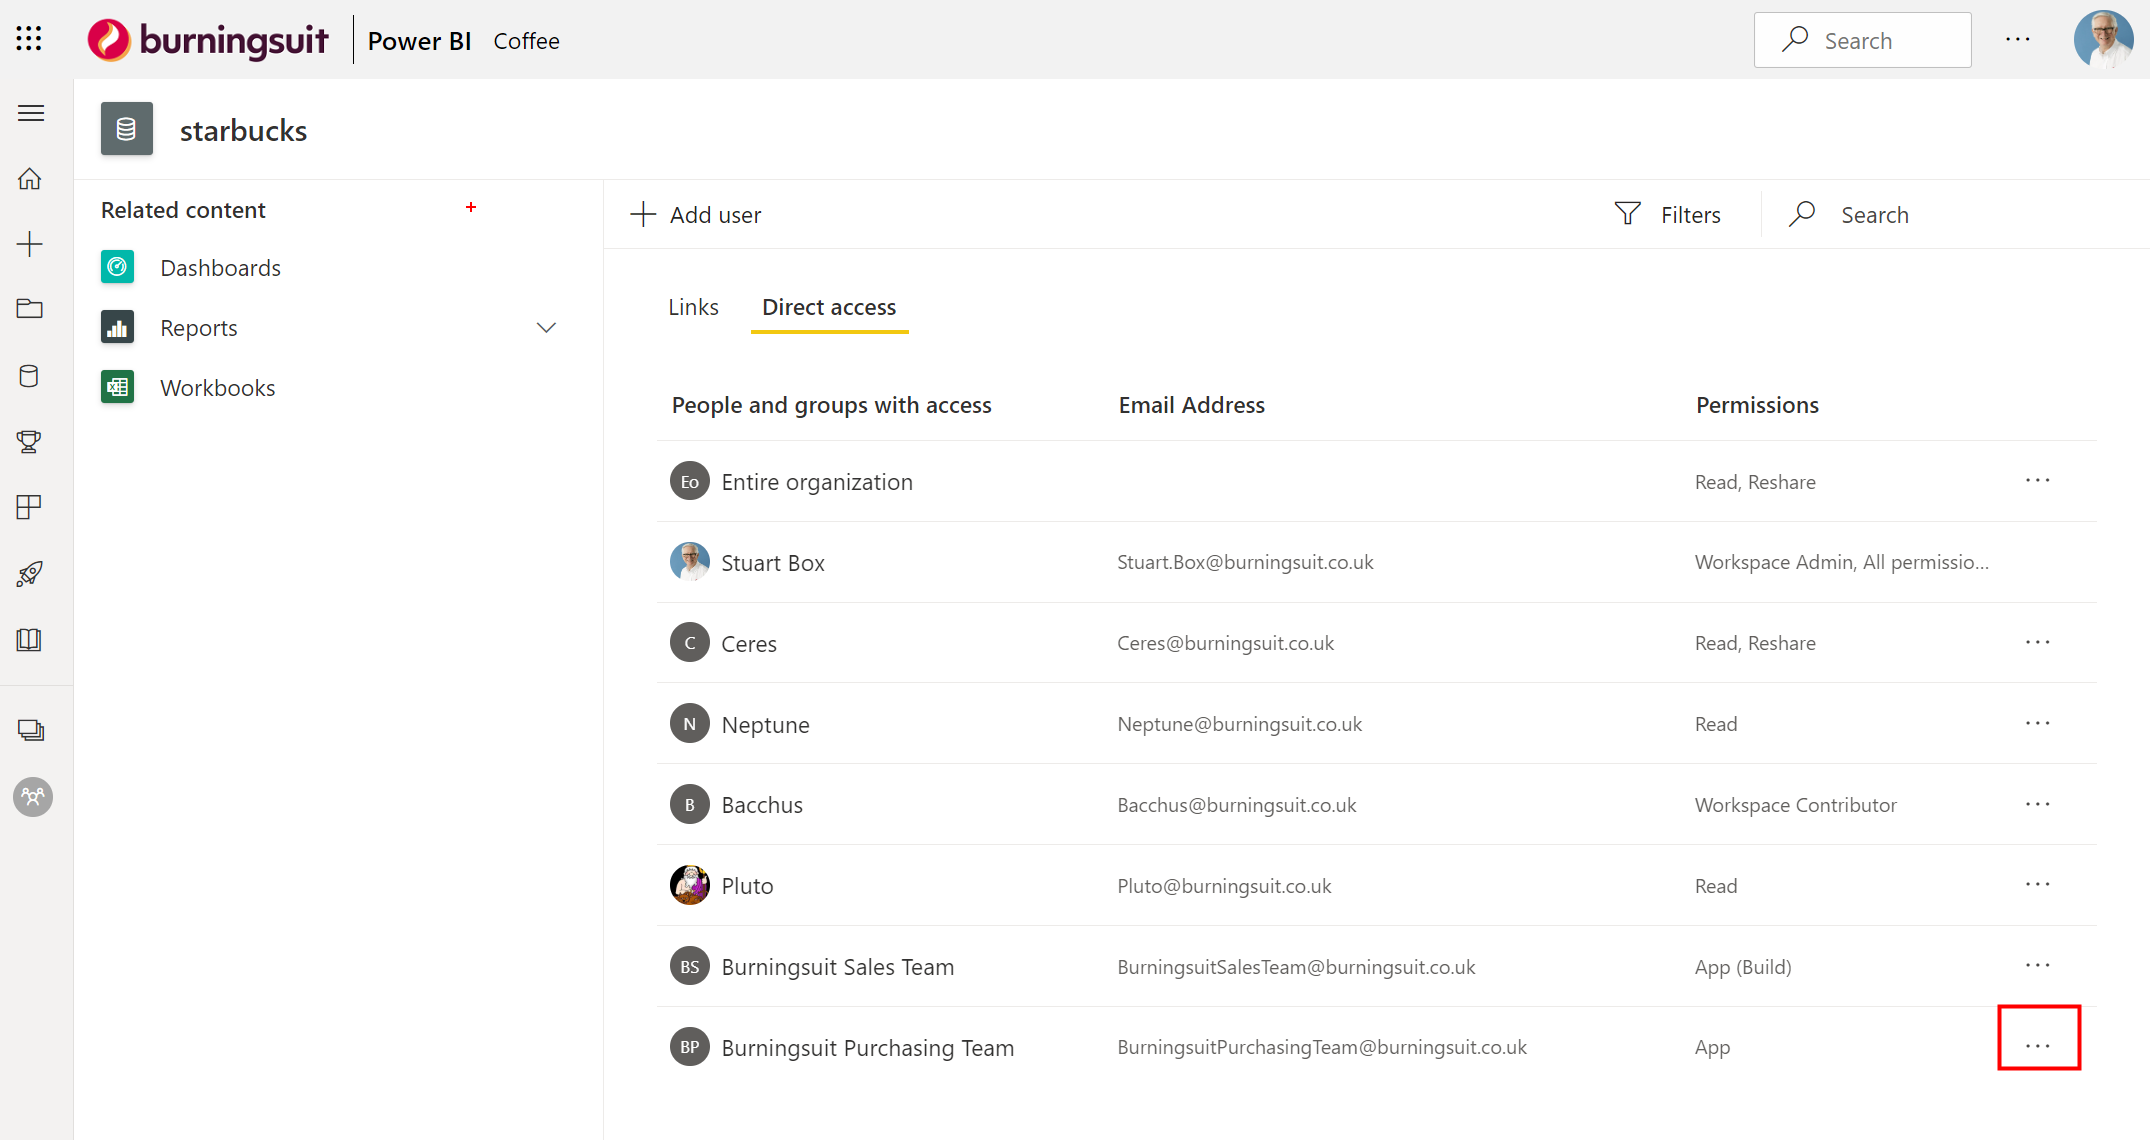Open Deployment pipelines rocket icon
This screenshot has height=1140, width=2150.
click(x=30, y=573)
